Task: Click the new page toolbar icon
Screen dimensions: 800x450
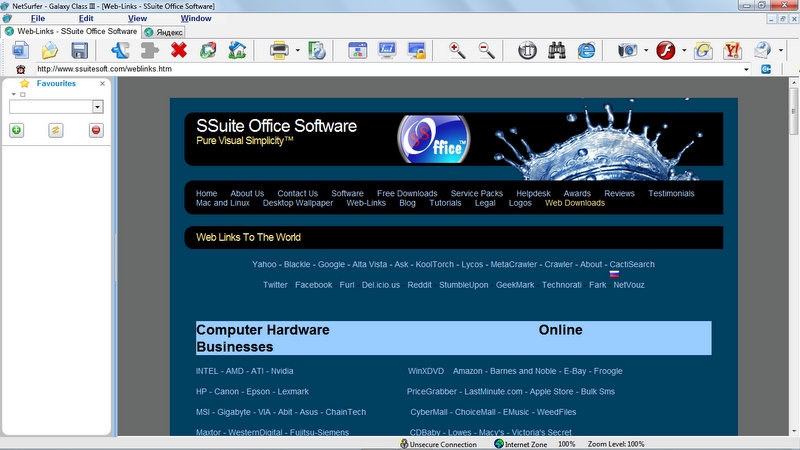Action: click(x=20, y=51)
